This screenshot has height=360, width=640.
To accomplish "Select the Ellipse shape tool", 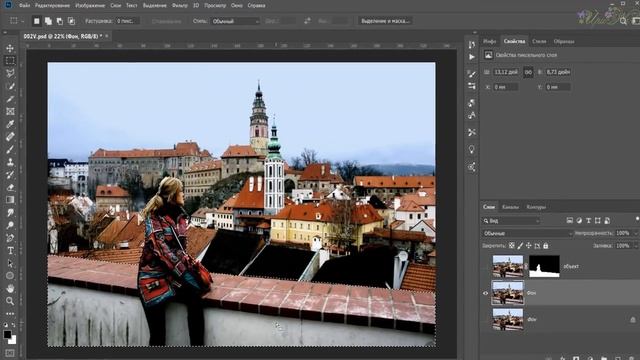I will [10, 276].
